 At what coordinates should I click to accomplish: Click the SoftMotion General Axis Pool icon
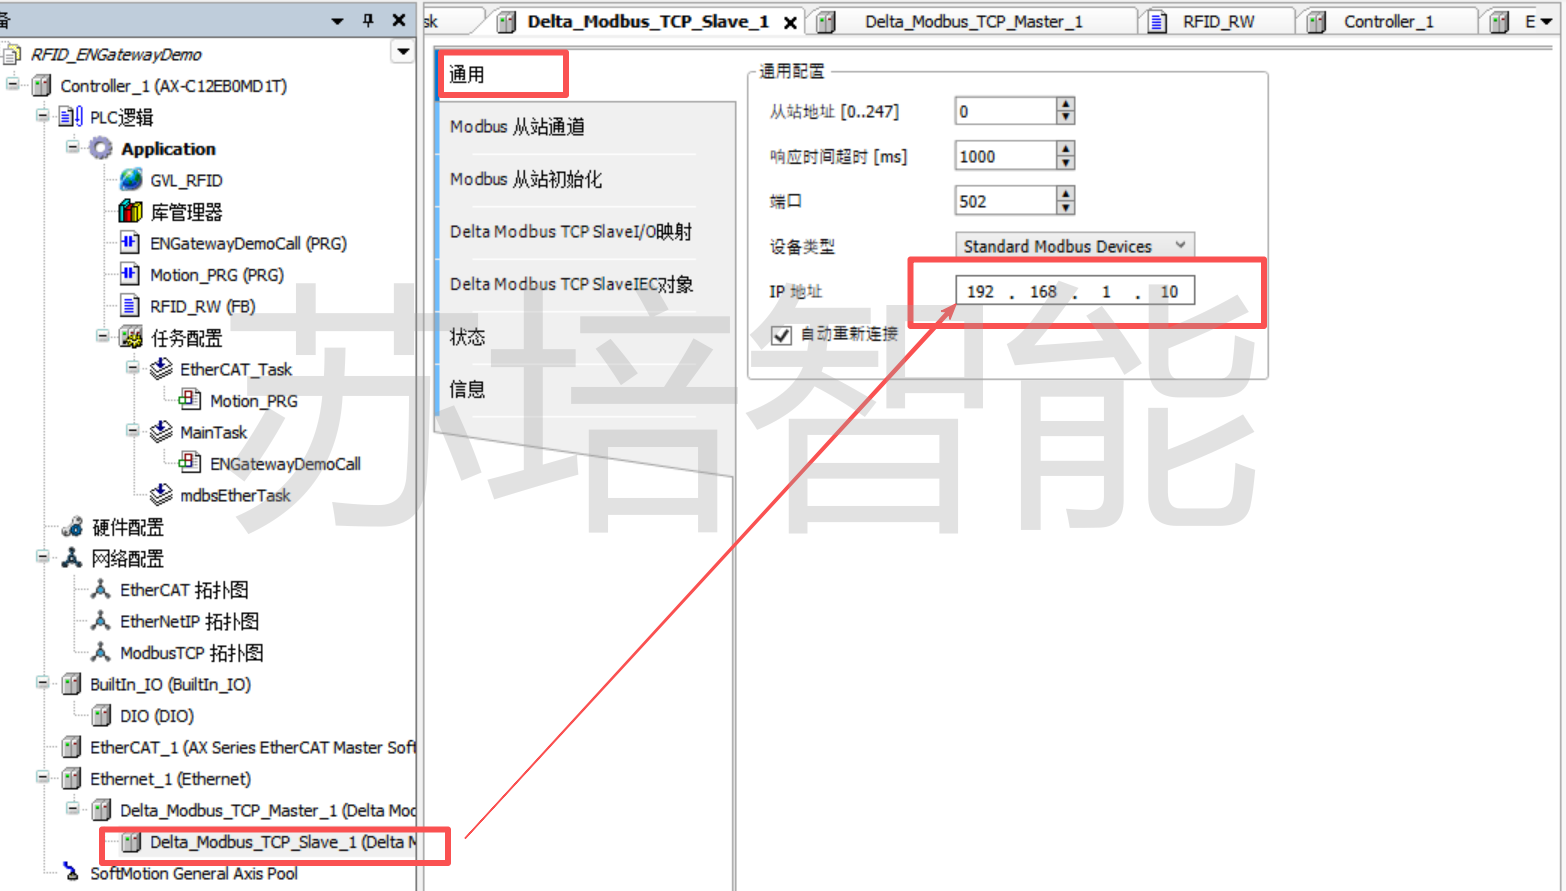70,873
